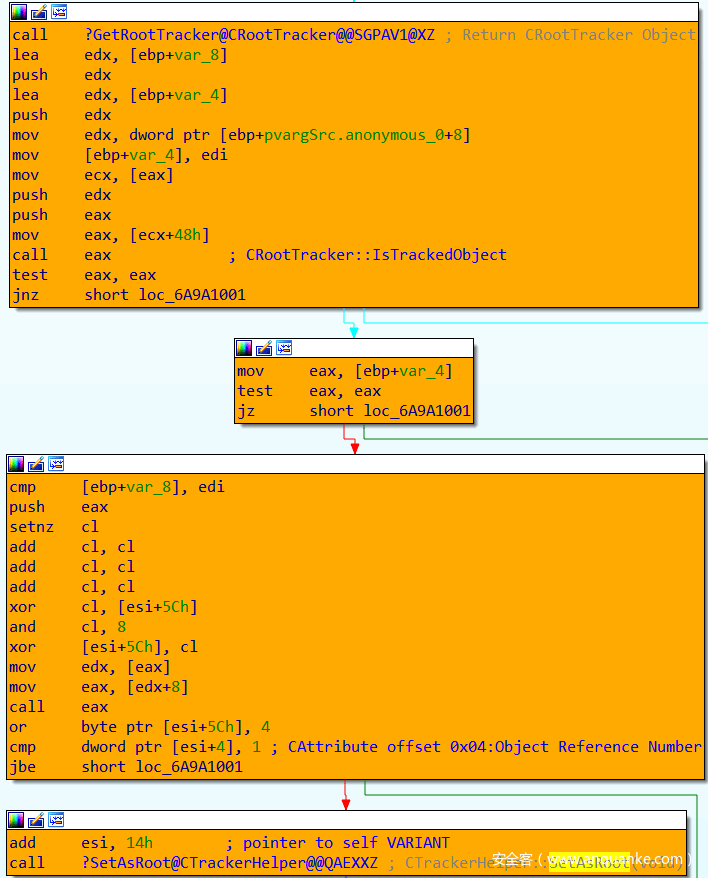
Task: Click the group nodes icon on the 'cmp [ebp+var_8]' block
Action: 57,464
